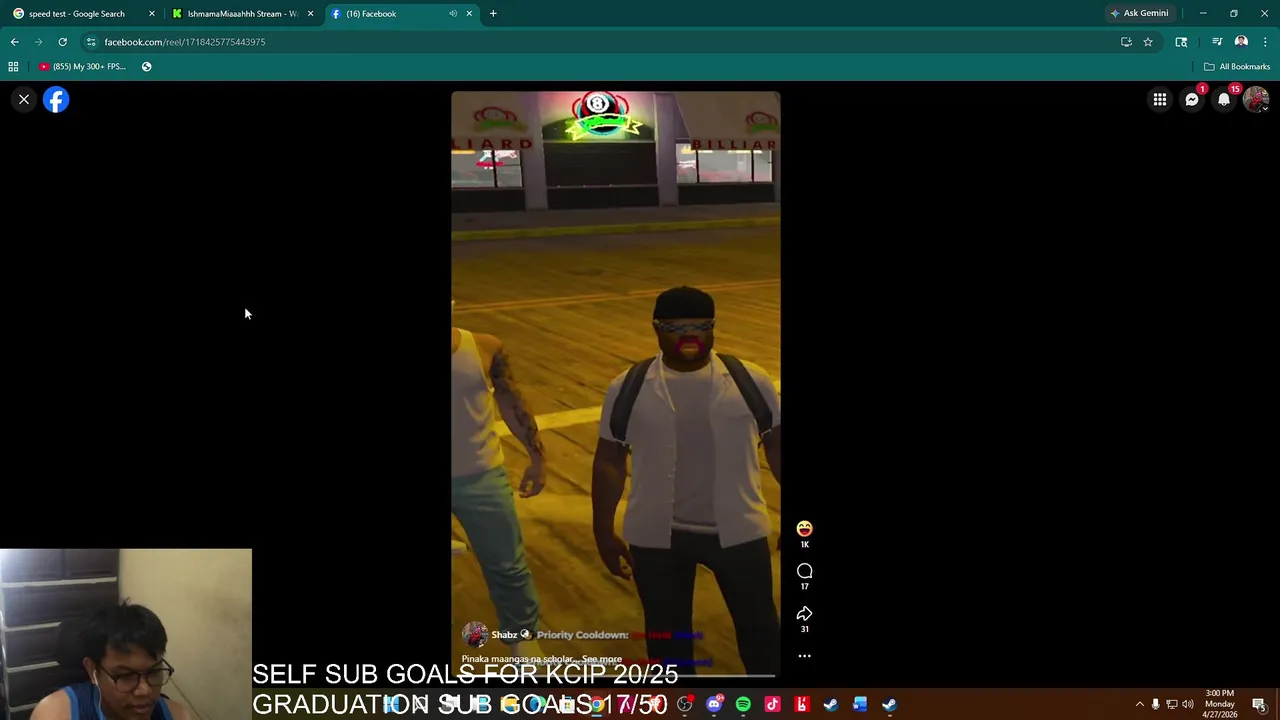Open Spotify from the taskbar

[x=743, y=705]
